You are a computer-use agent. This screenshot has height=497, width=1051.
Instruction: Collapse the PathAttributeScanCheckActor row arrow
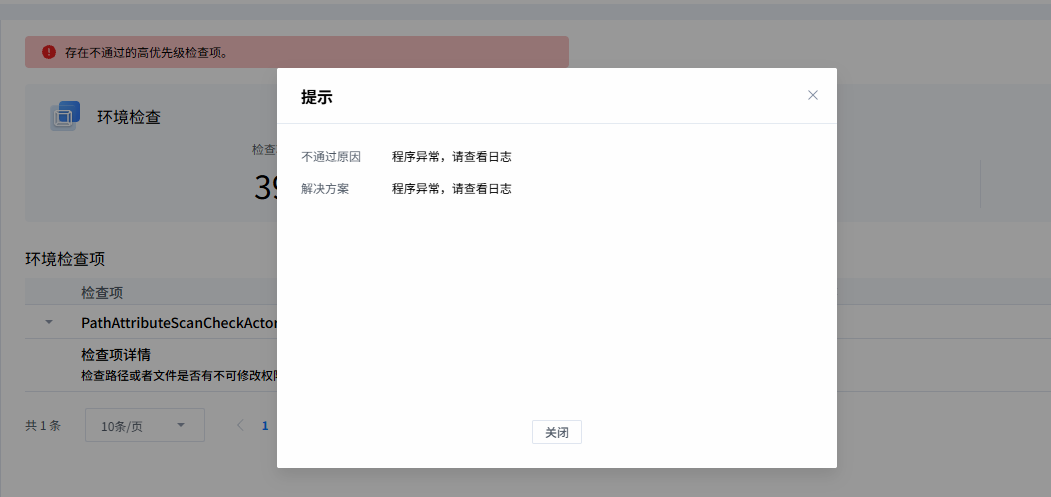[49, 323]
